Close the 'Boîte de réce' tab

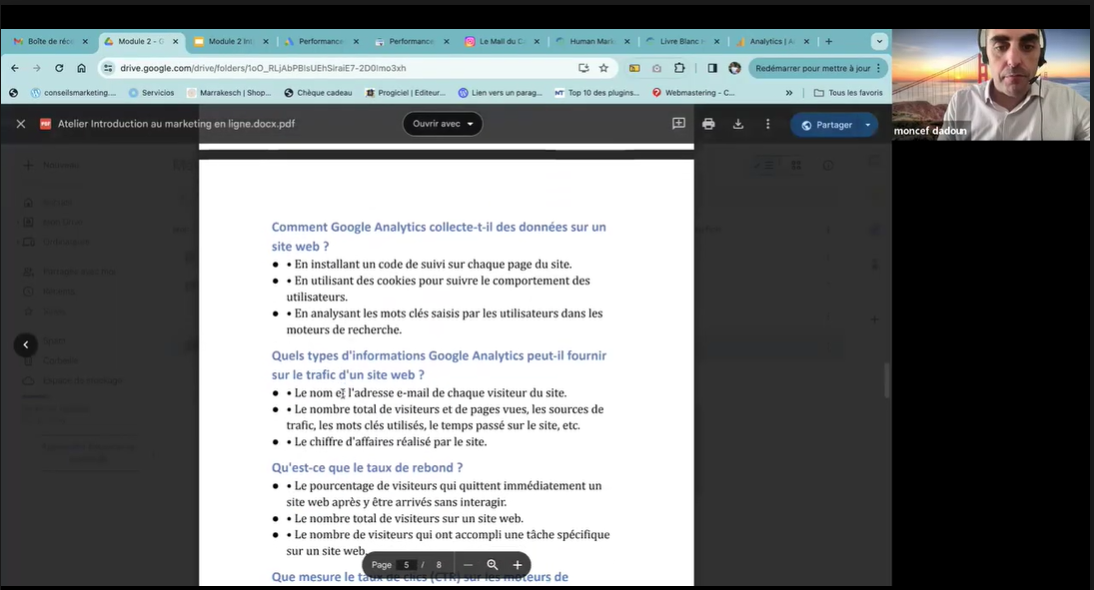[x=85, y=41]
